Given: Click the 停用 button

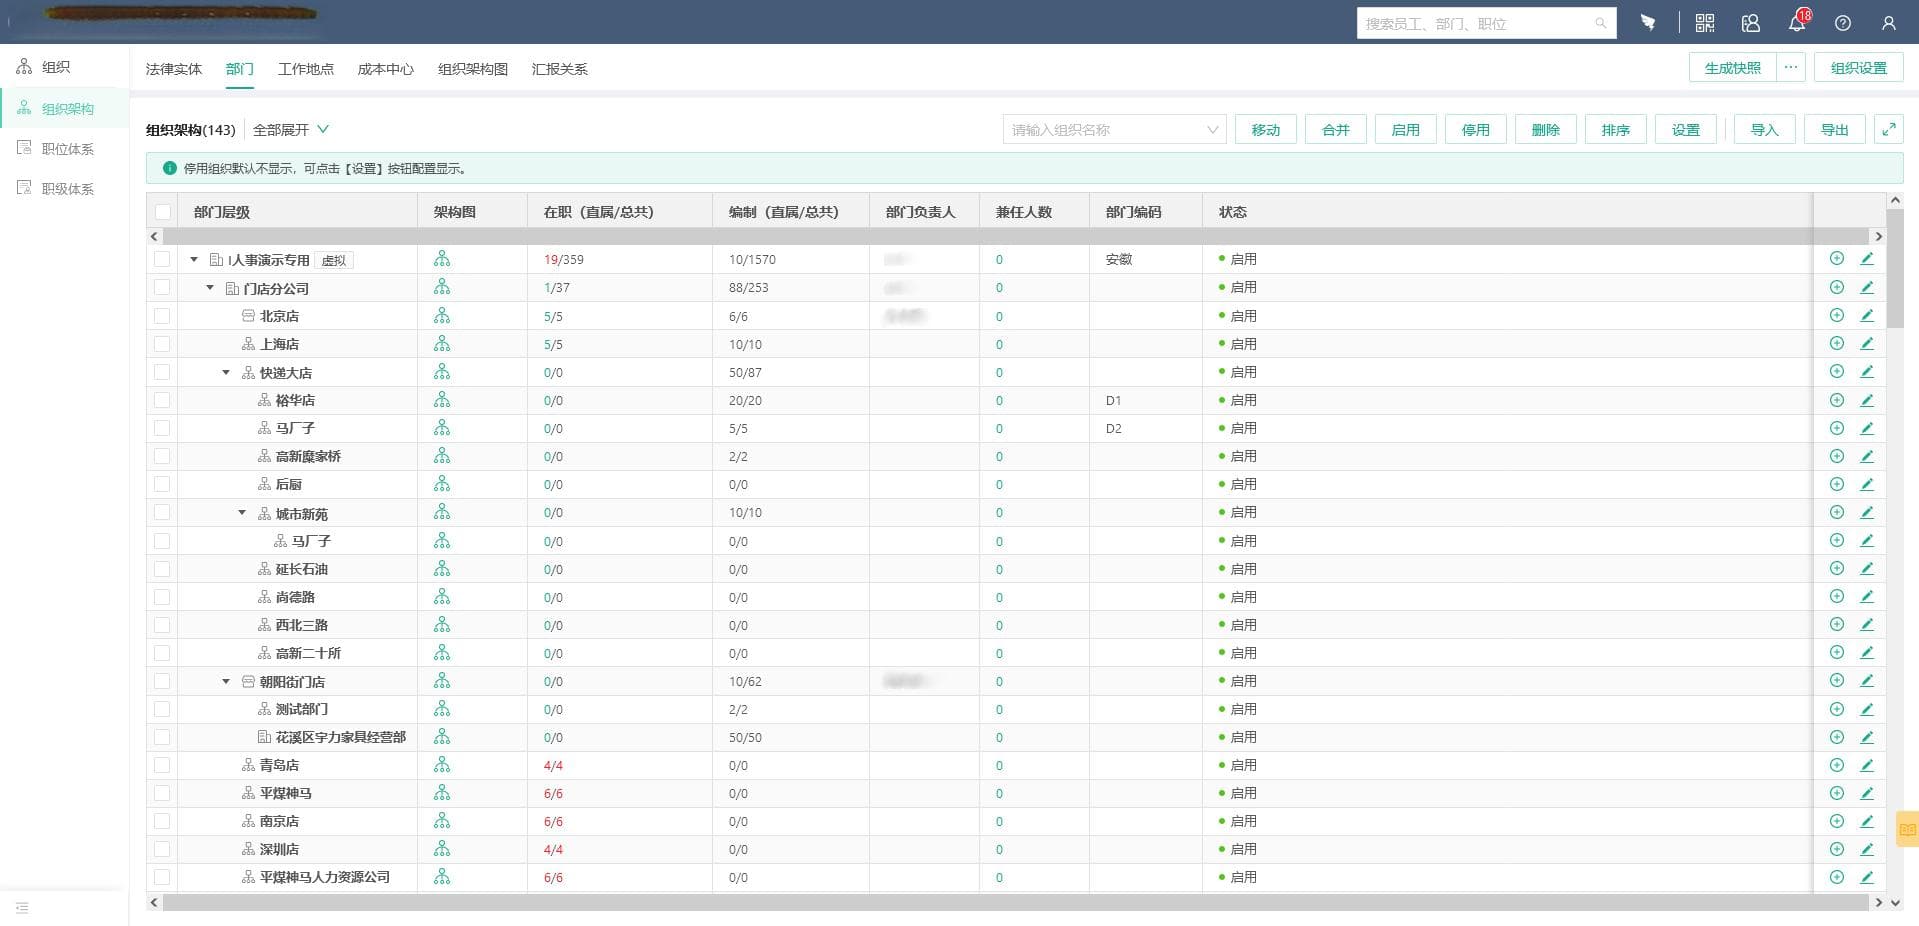Looking at the screenshot, I should (1476, 130).
